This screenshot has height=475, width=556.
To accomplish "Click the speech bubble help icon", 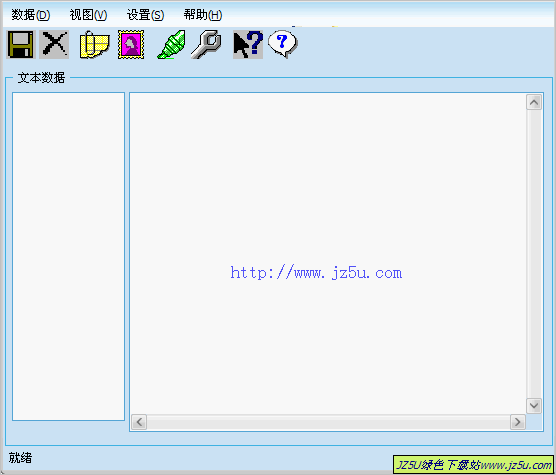I will [x=283, y=44].
